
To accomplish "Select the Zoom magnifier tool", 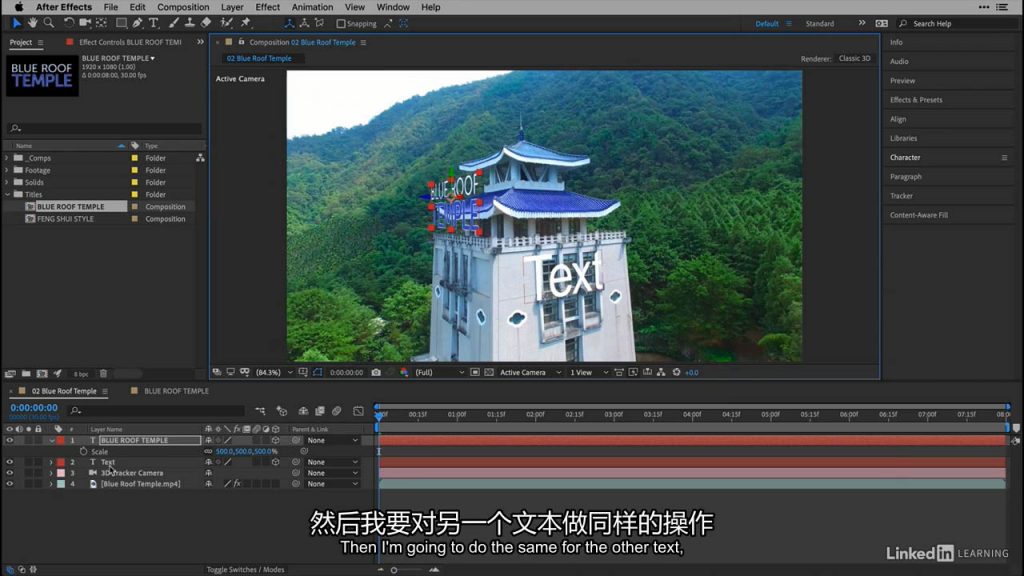I will [x=48, y=23].
